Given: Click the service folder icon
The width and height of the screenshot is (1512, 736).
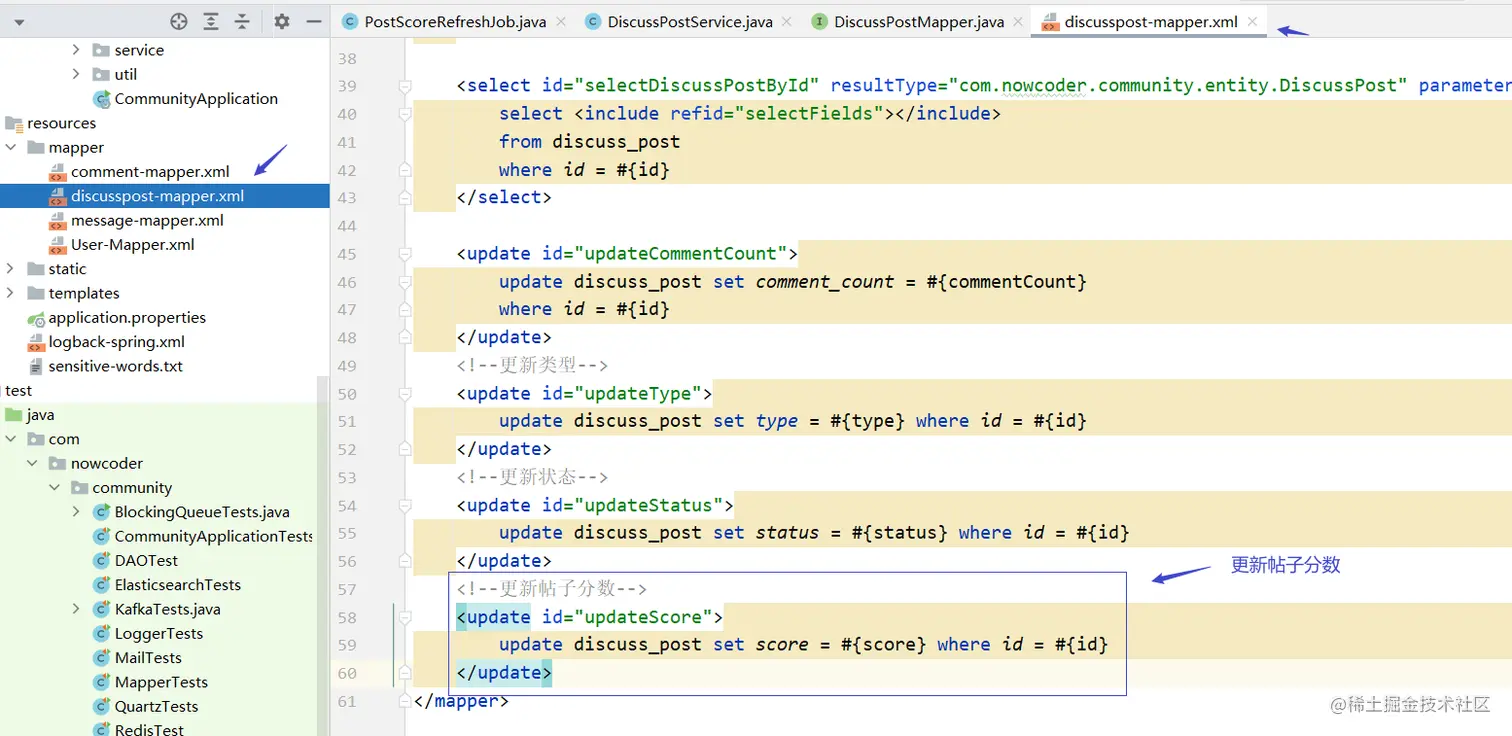Looking at the screenshot, I should click(x=101, y=50).
